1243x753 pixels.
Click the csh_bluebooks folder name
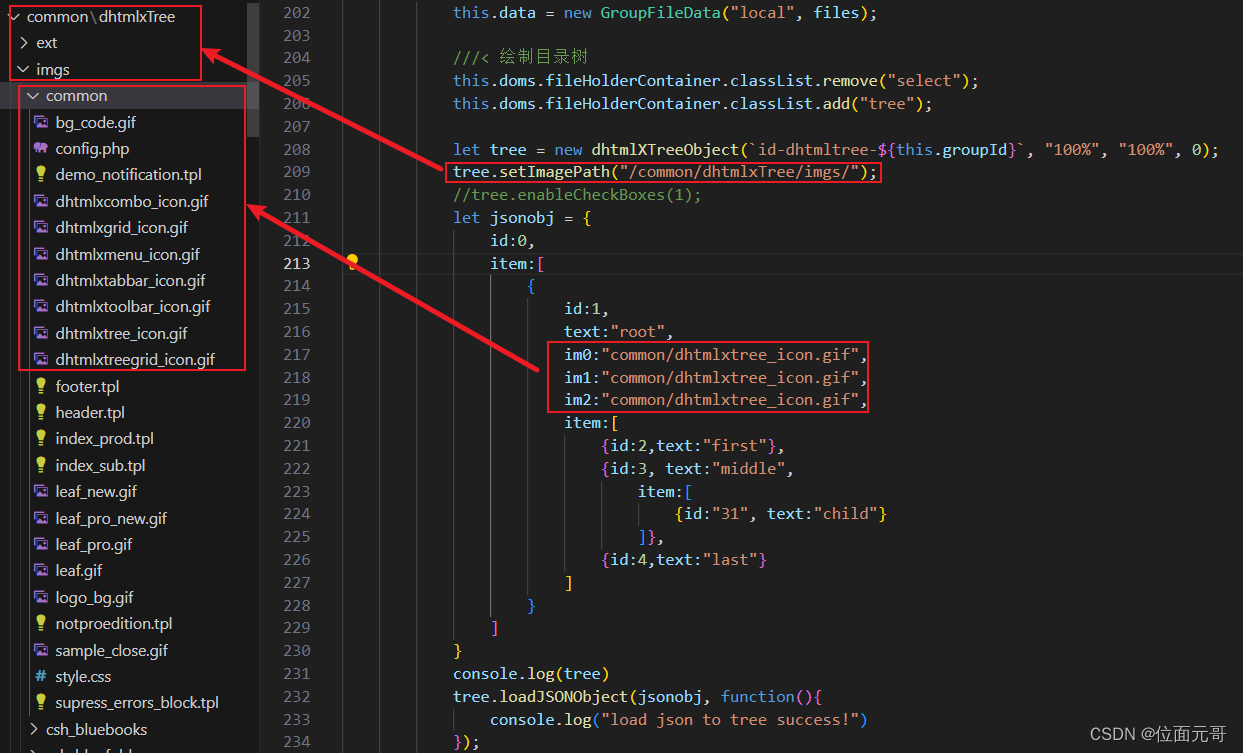[97, 730]
